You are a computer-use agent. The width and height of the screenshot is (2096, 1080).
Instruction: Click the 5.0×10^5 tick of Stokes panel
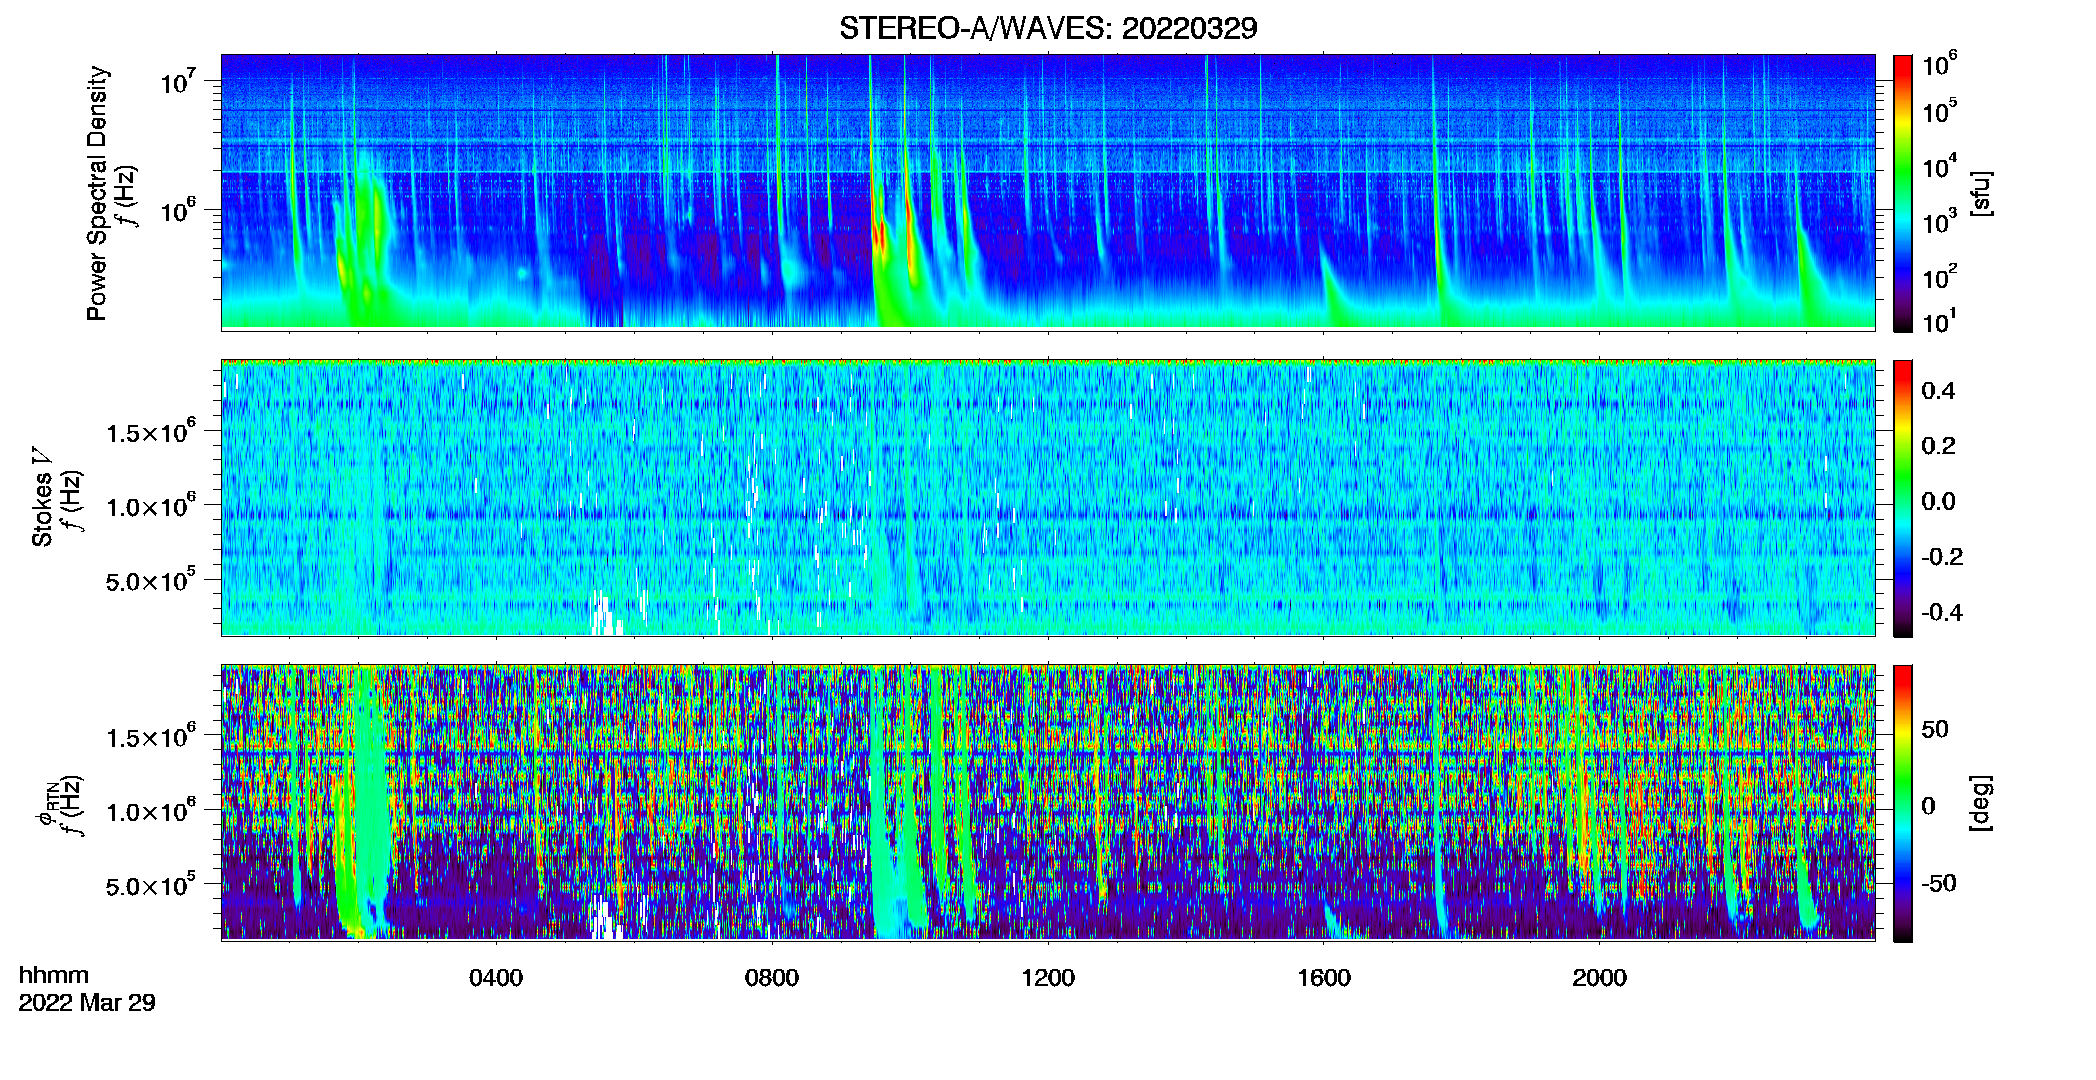pyautogui.click(x=151, y=580)
